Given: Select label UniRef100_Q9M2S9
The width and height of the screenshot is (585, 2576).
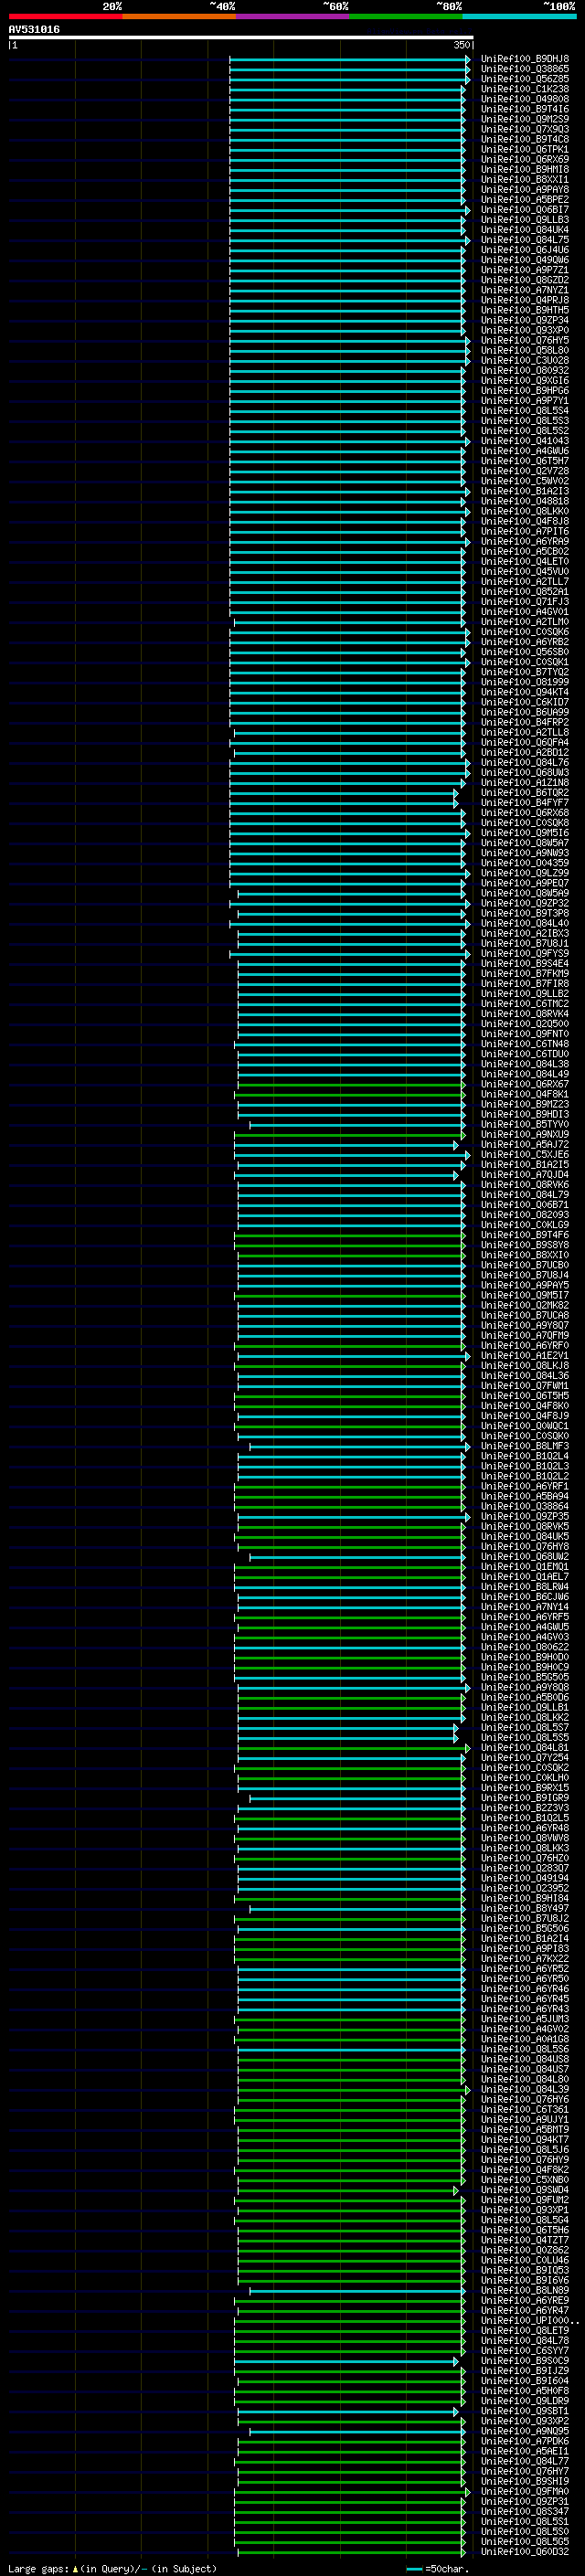Looking at the screenshot, I should click(525, 119).
